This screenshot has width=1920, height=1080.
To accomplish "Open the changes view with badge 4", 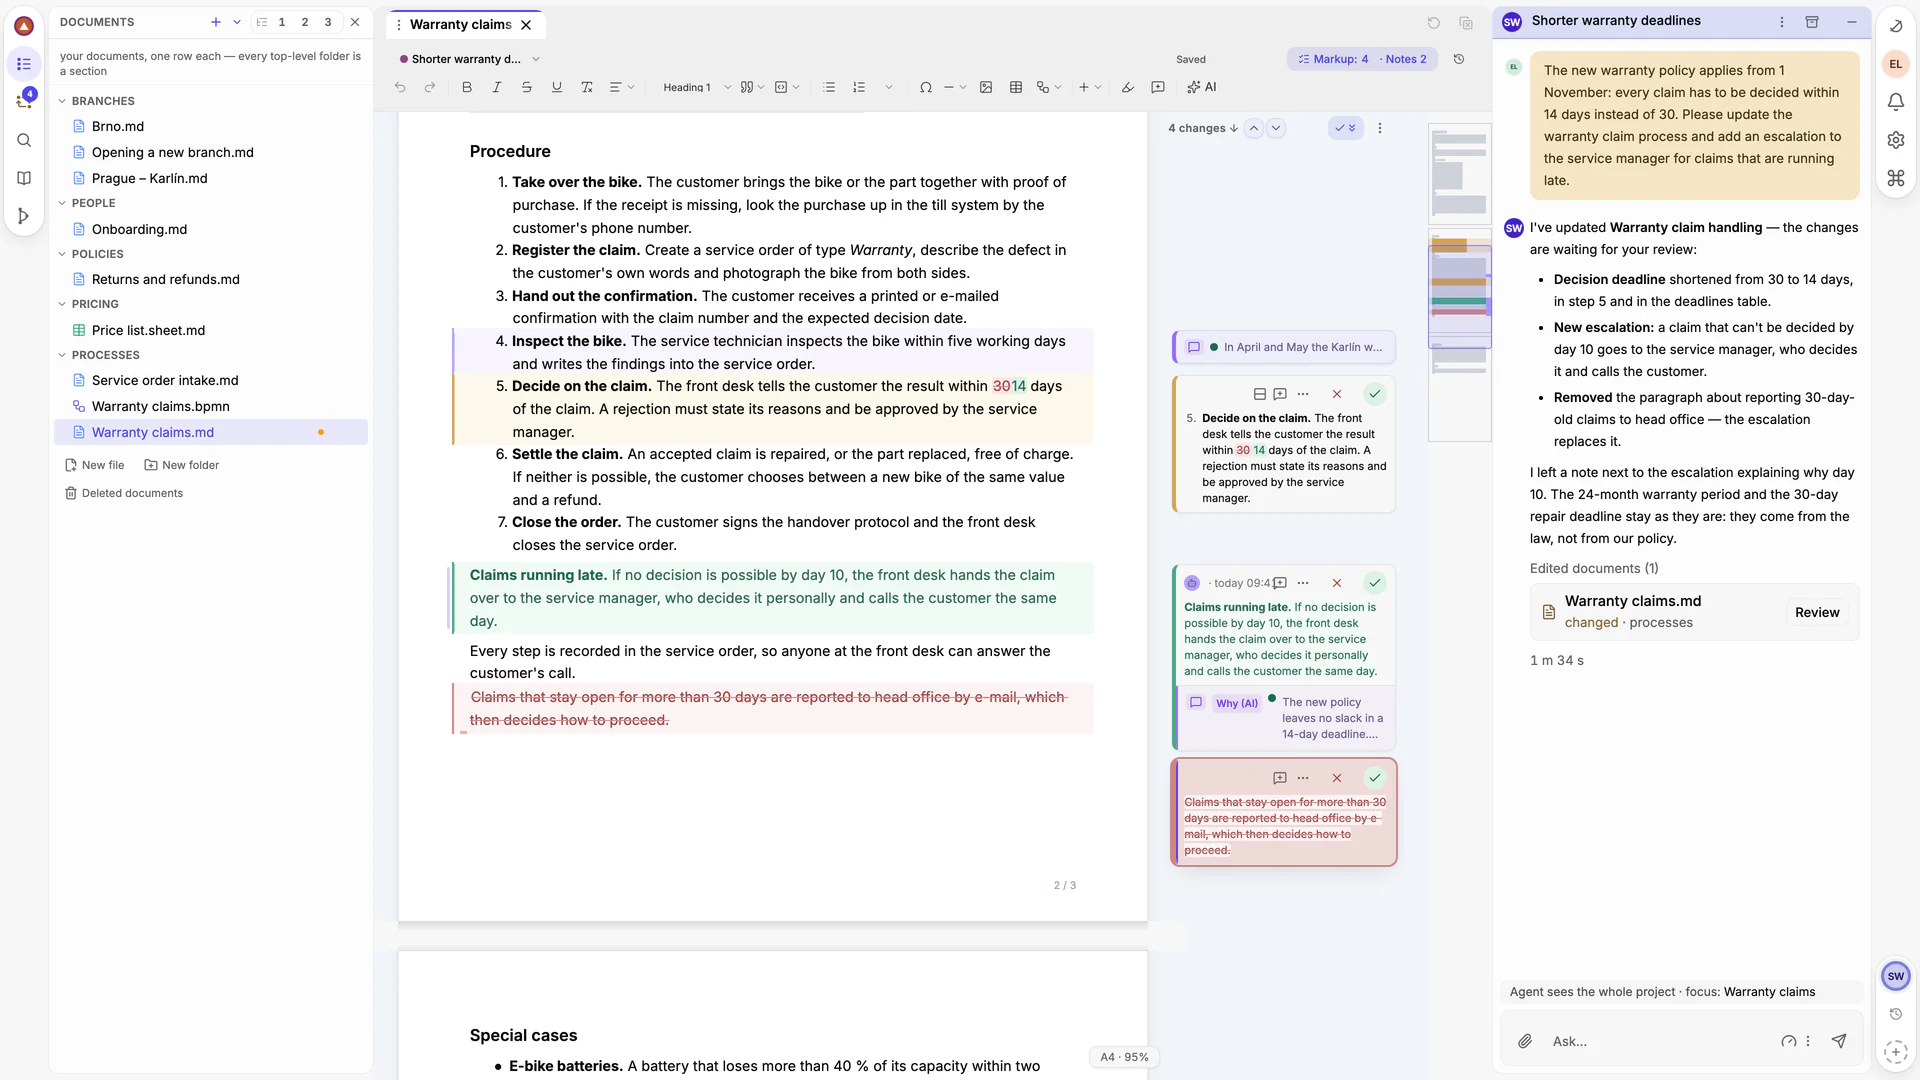I will coord(24,101).
